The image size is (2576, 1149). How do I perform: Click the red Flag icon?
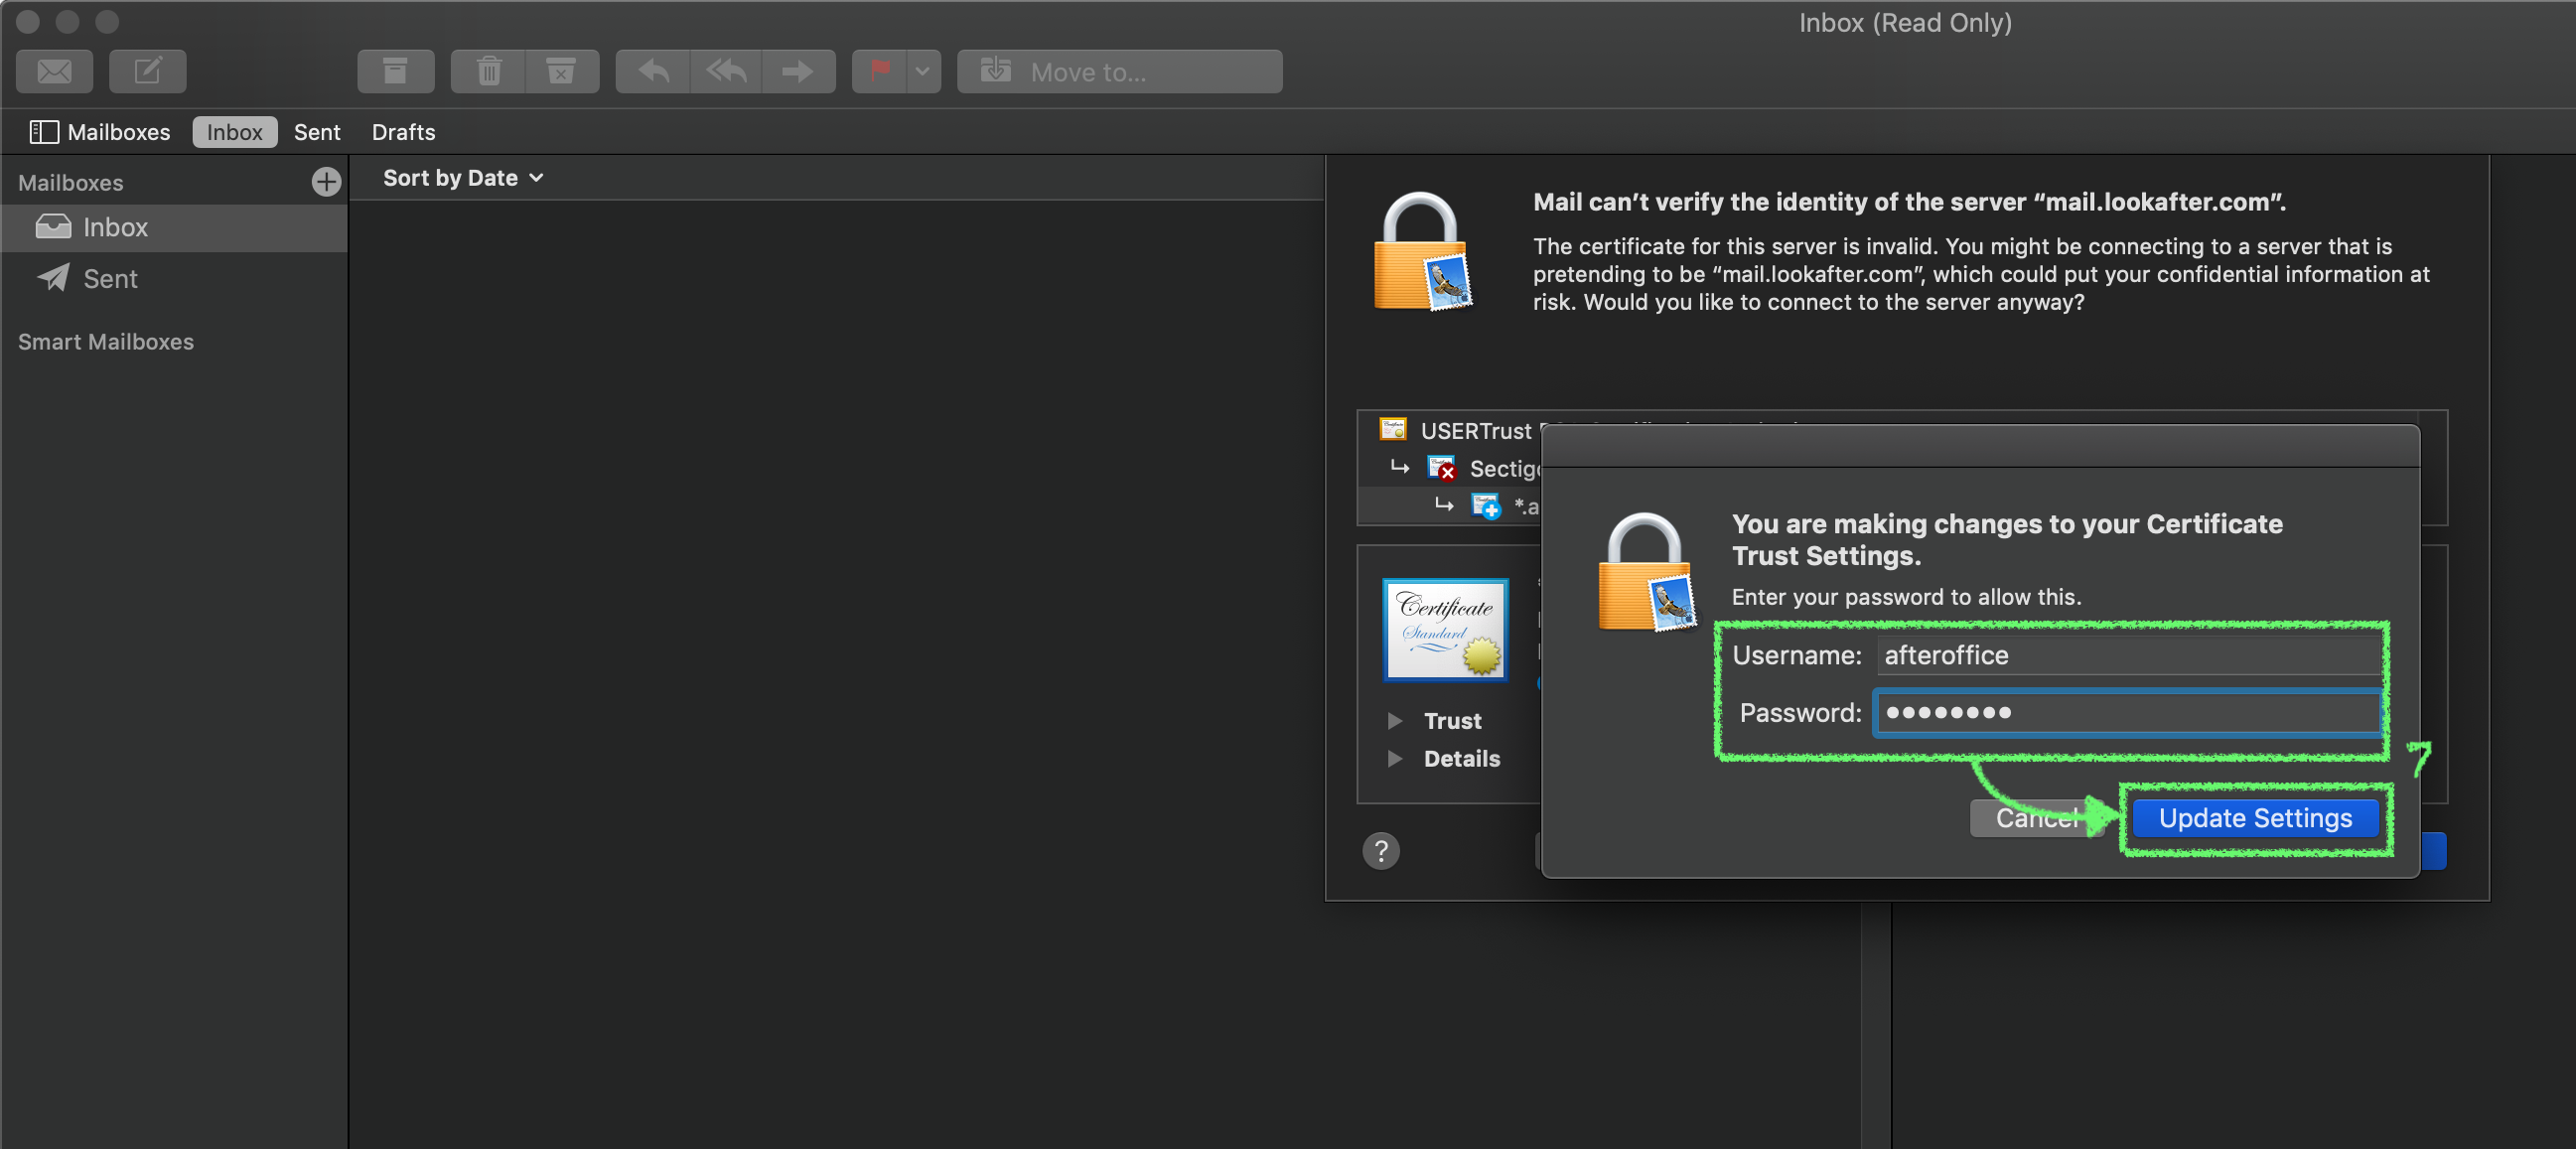coord(879,71)
